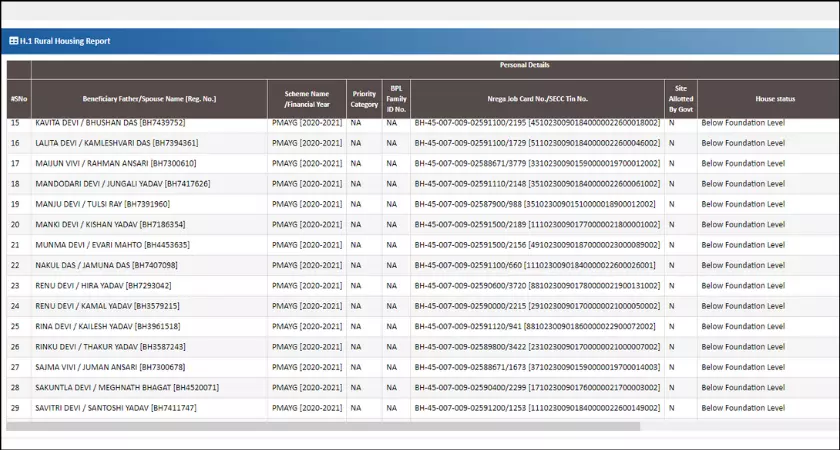Click Site Allotted value N in row 21
This screenshot has width=840, height=450.
(672, 245)
